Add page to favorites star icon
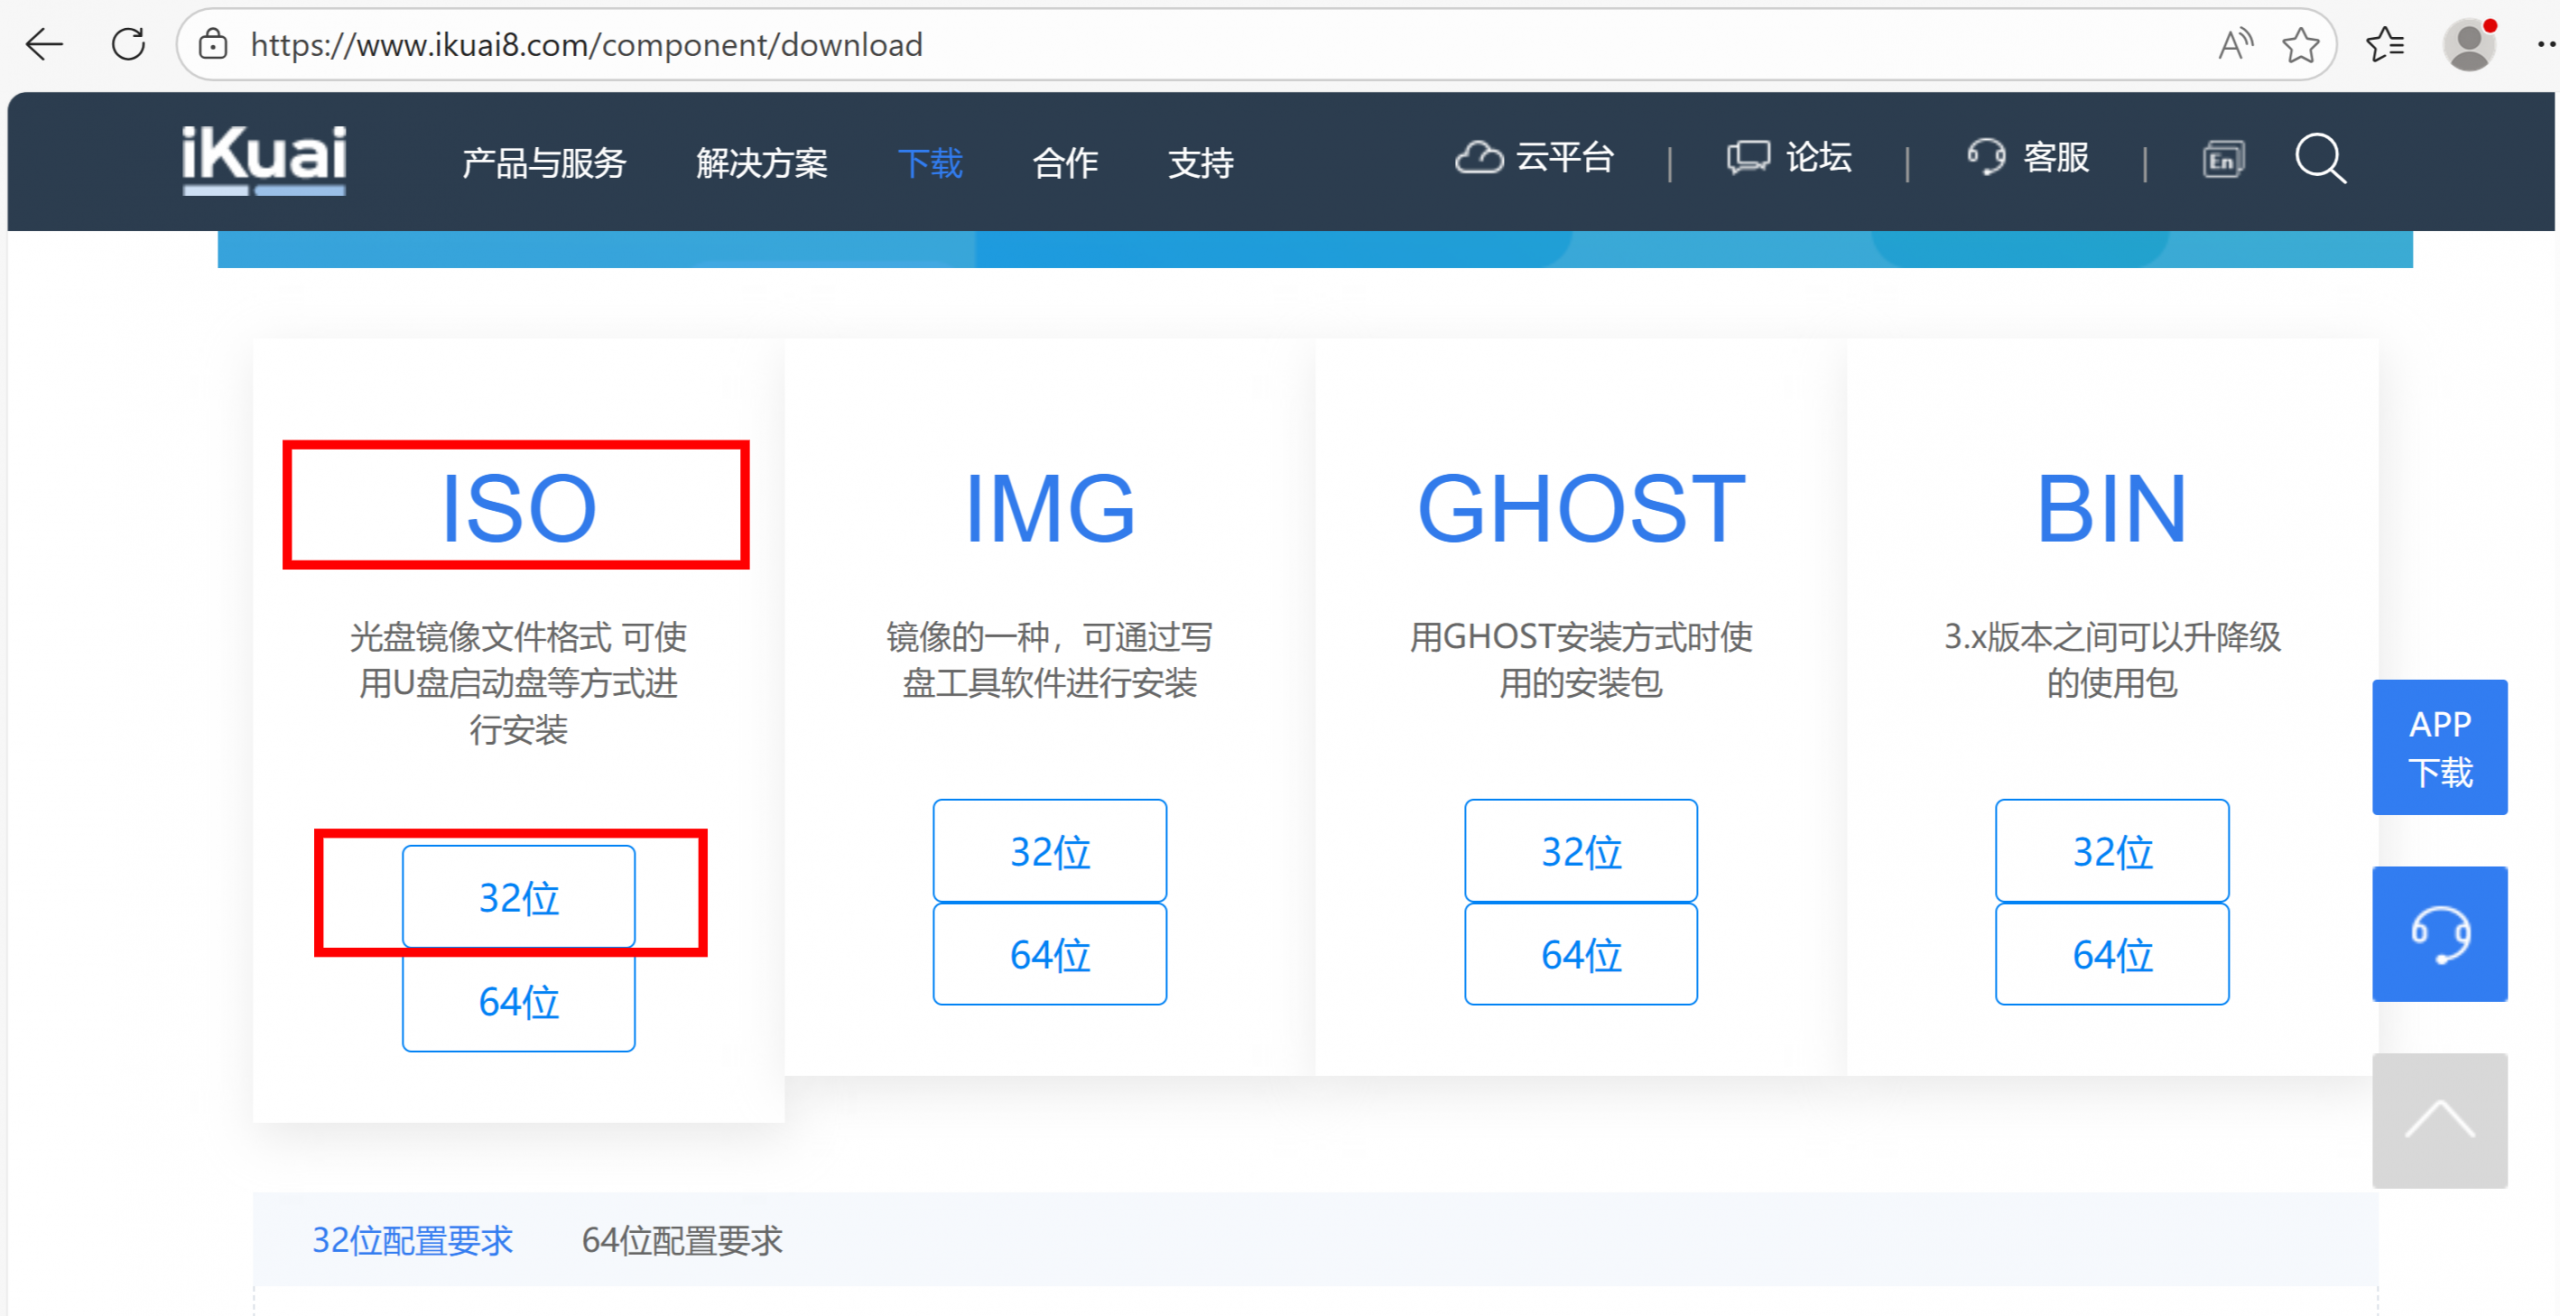This screenshot has width=2560, height=1316. 2300,45
